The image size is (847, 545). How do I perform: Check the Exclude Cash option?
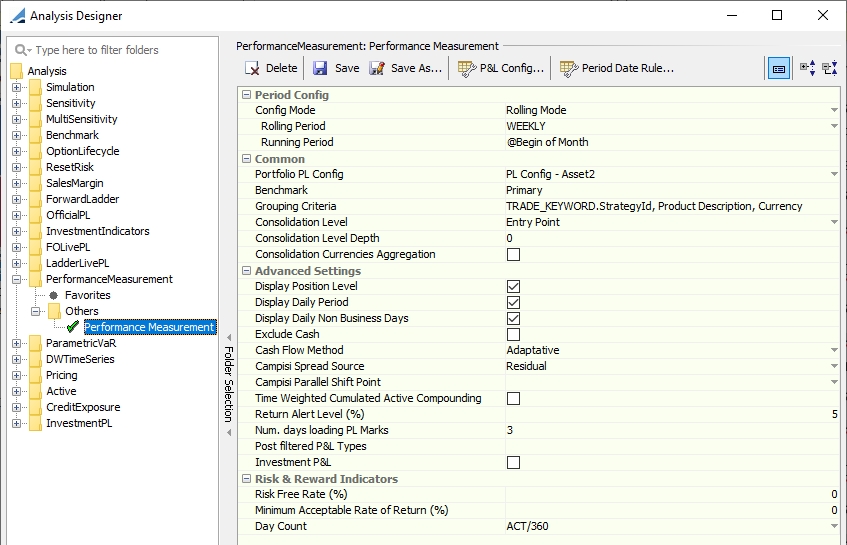pyautogui.click(x=513, y=334)
